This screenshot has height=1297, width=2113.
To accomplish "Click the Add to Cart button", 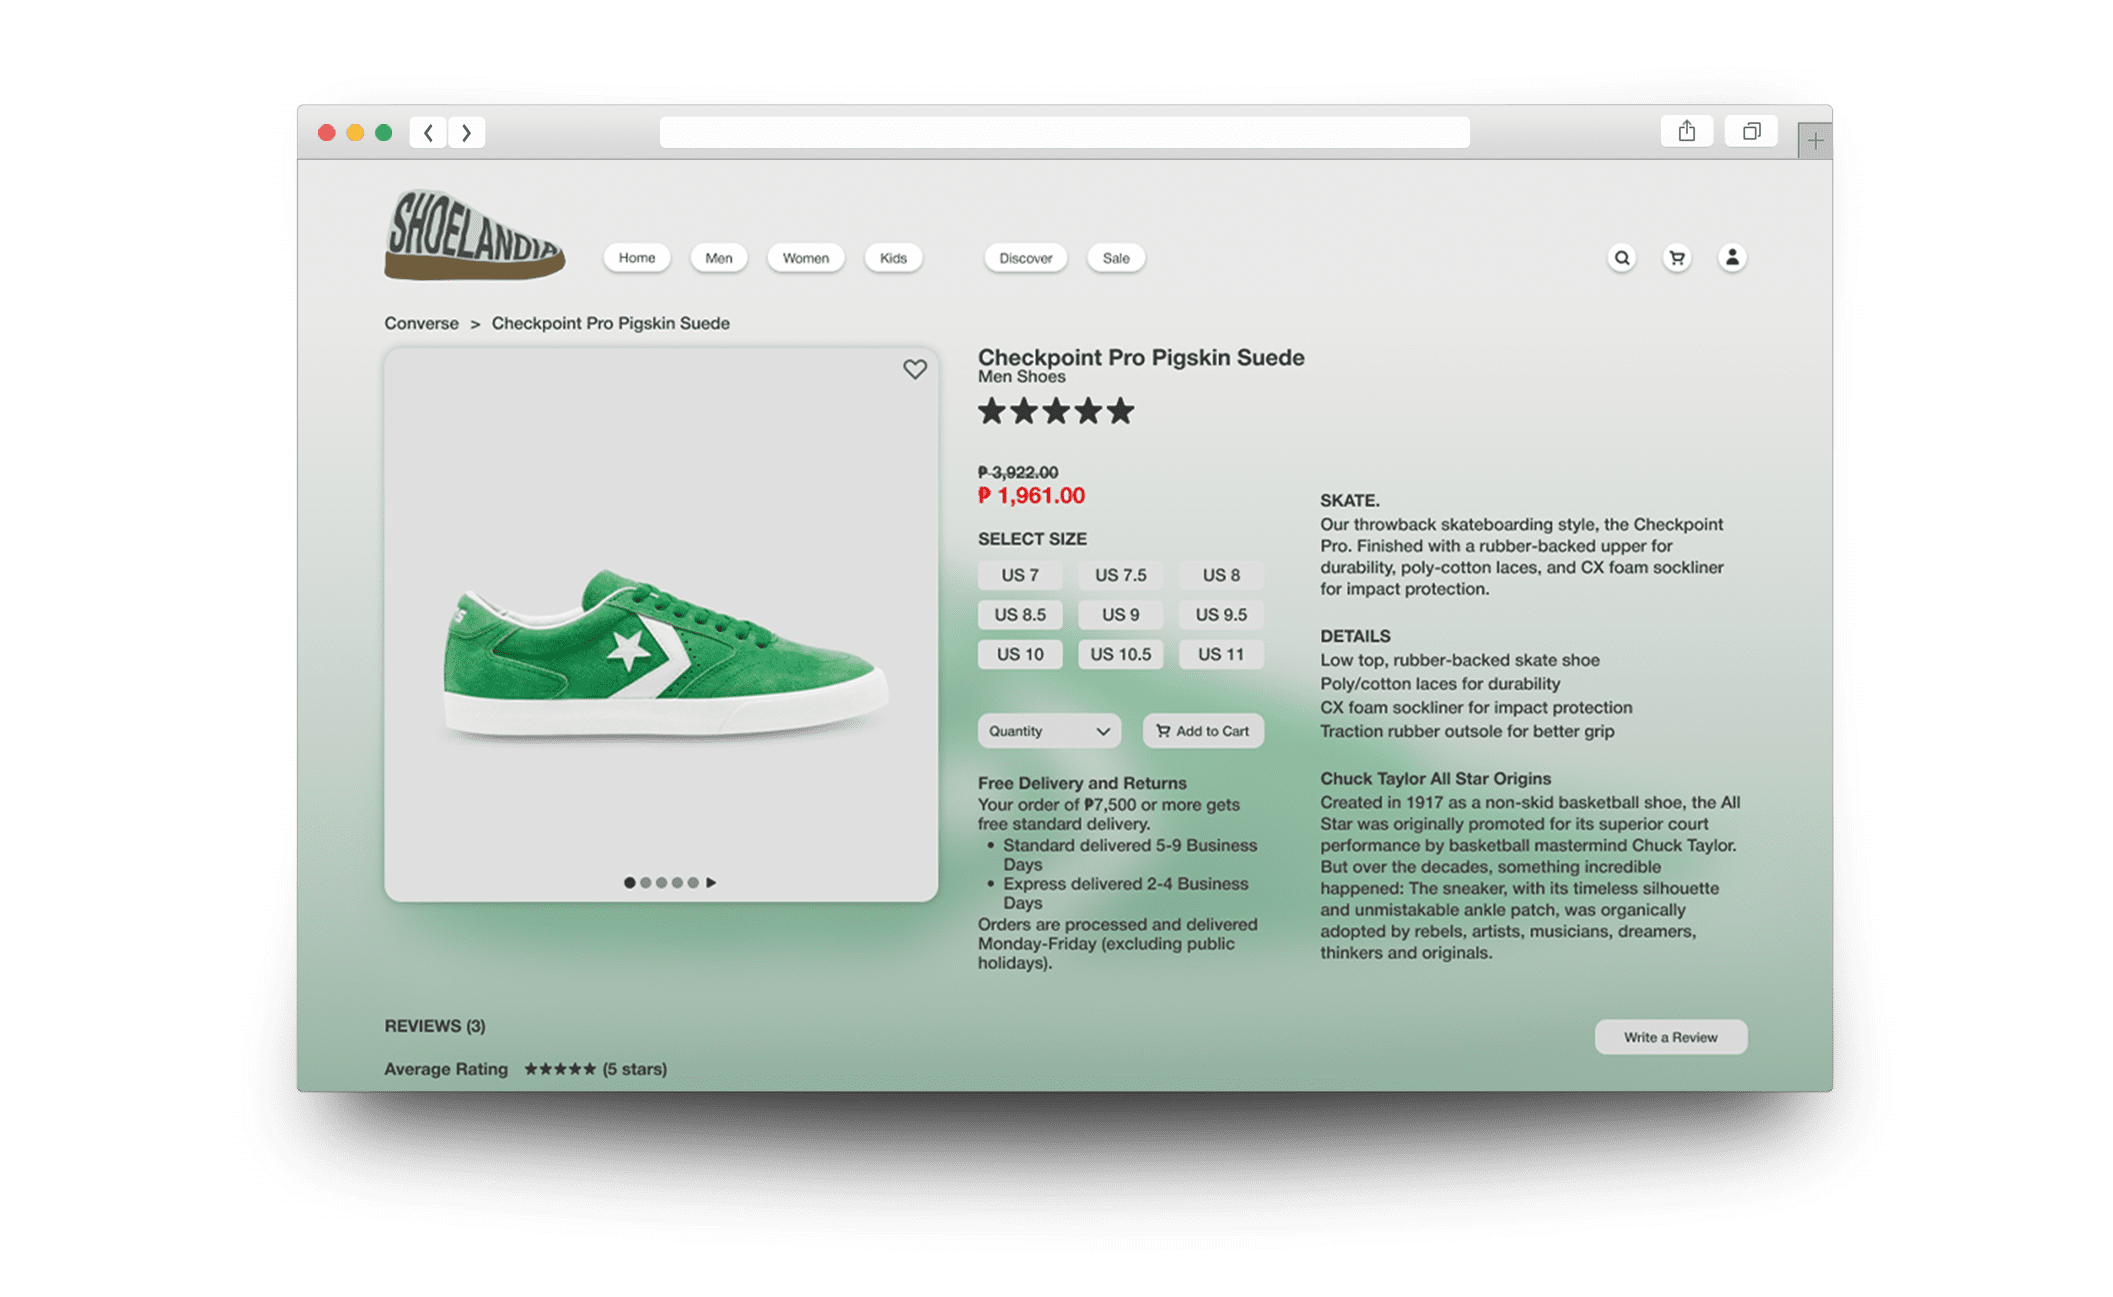I will (1203, 731).
